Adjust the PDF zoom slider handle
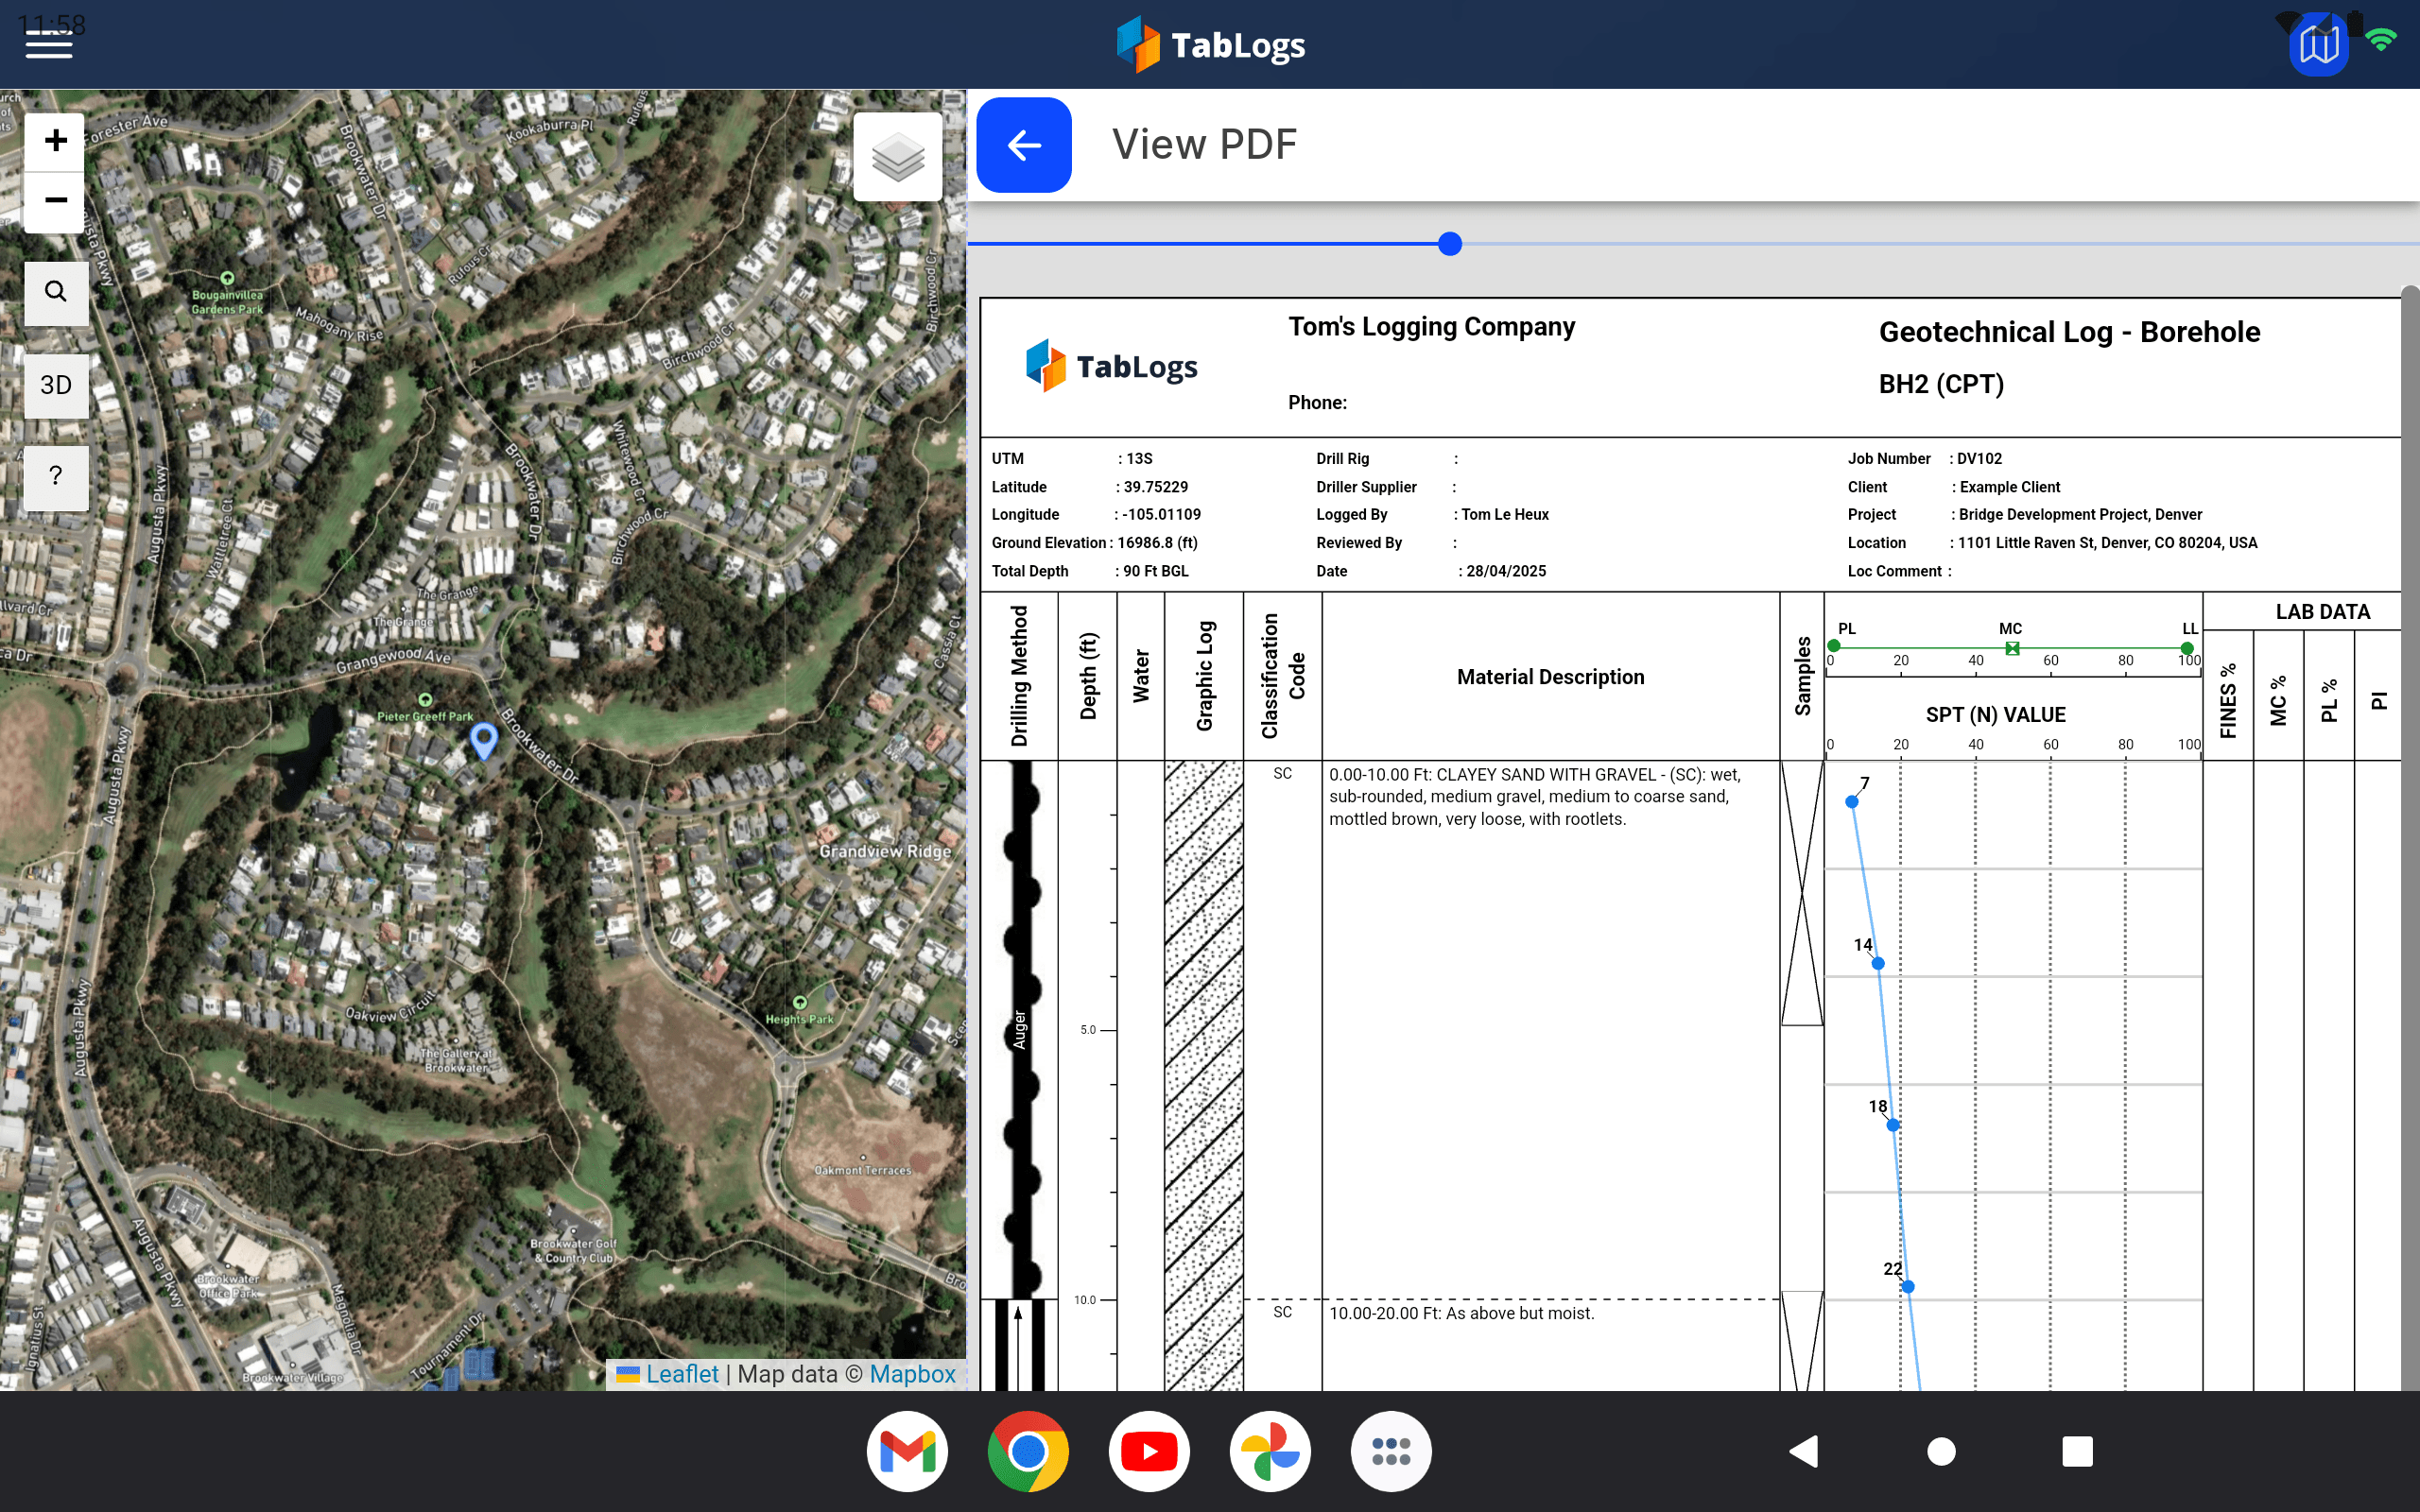 pos(1450,244)
